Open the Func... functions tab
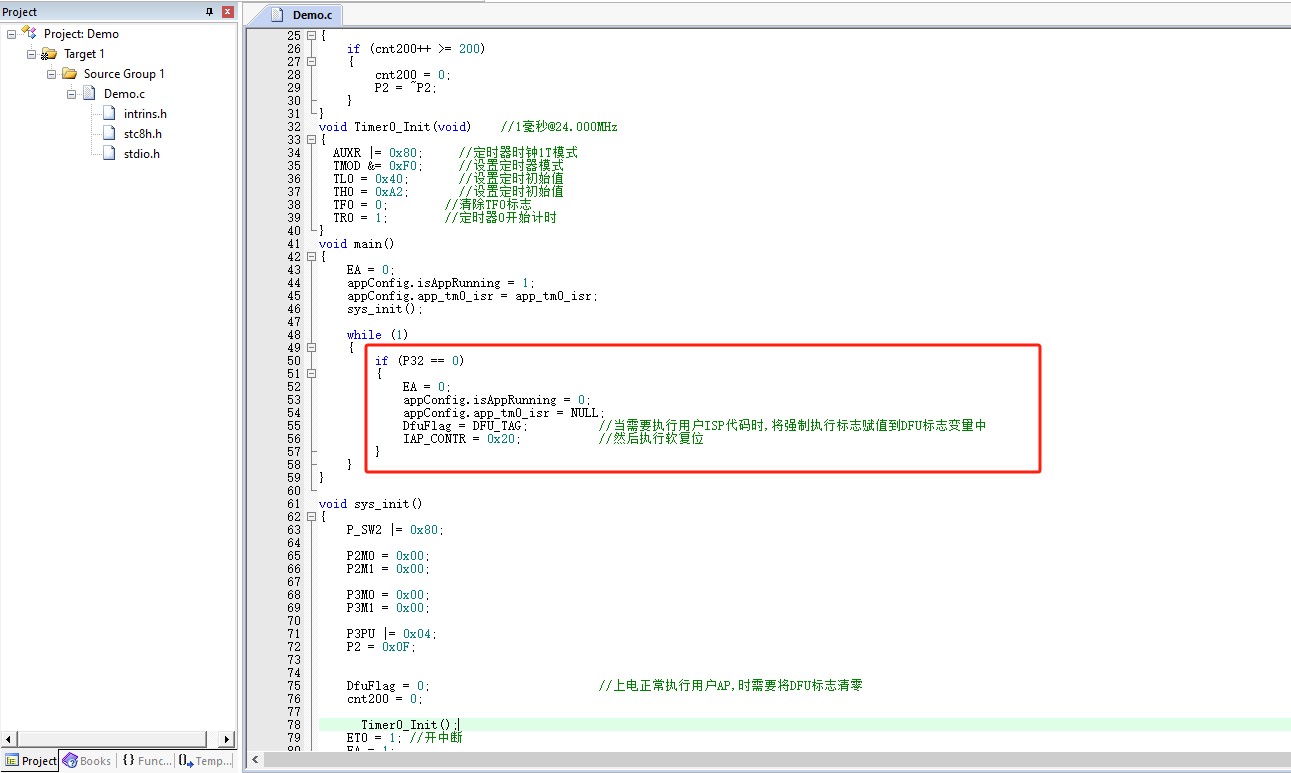 [x=147, y=761]
